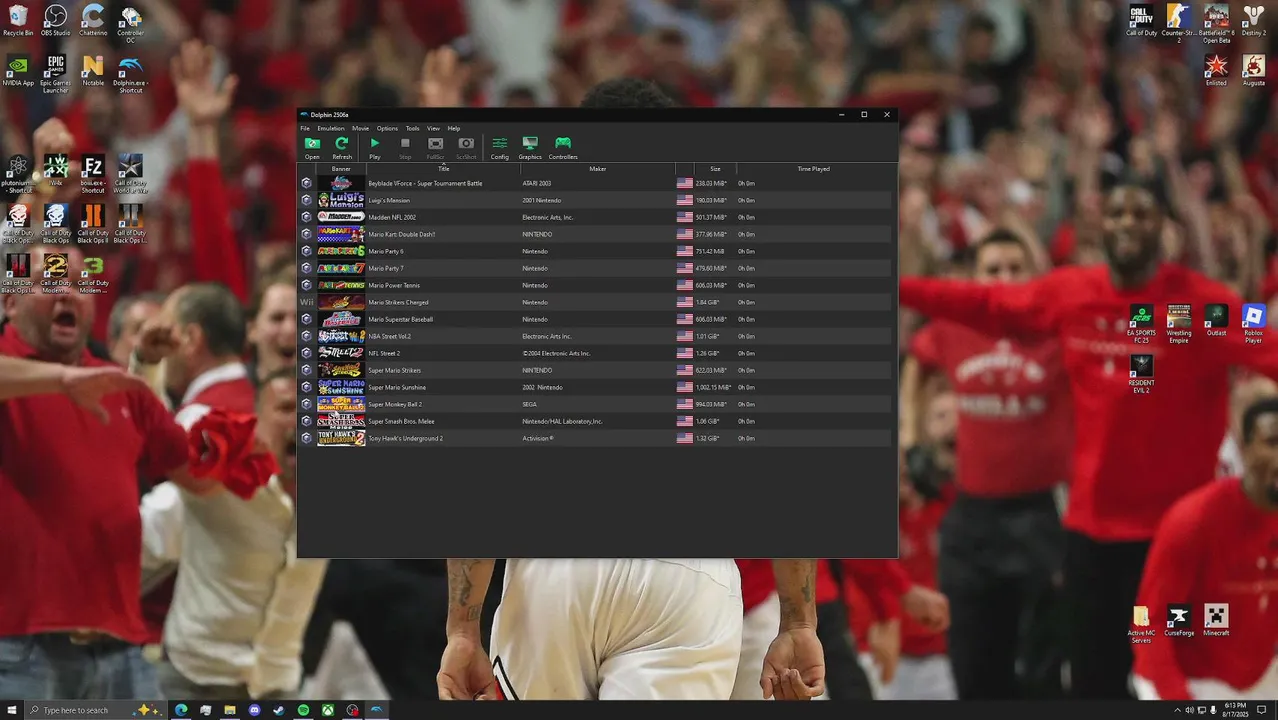Image resolution: width=1278 pixels, height=720 pixels.
Task: Click the Banner column header
Action: coord(341,169)
